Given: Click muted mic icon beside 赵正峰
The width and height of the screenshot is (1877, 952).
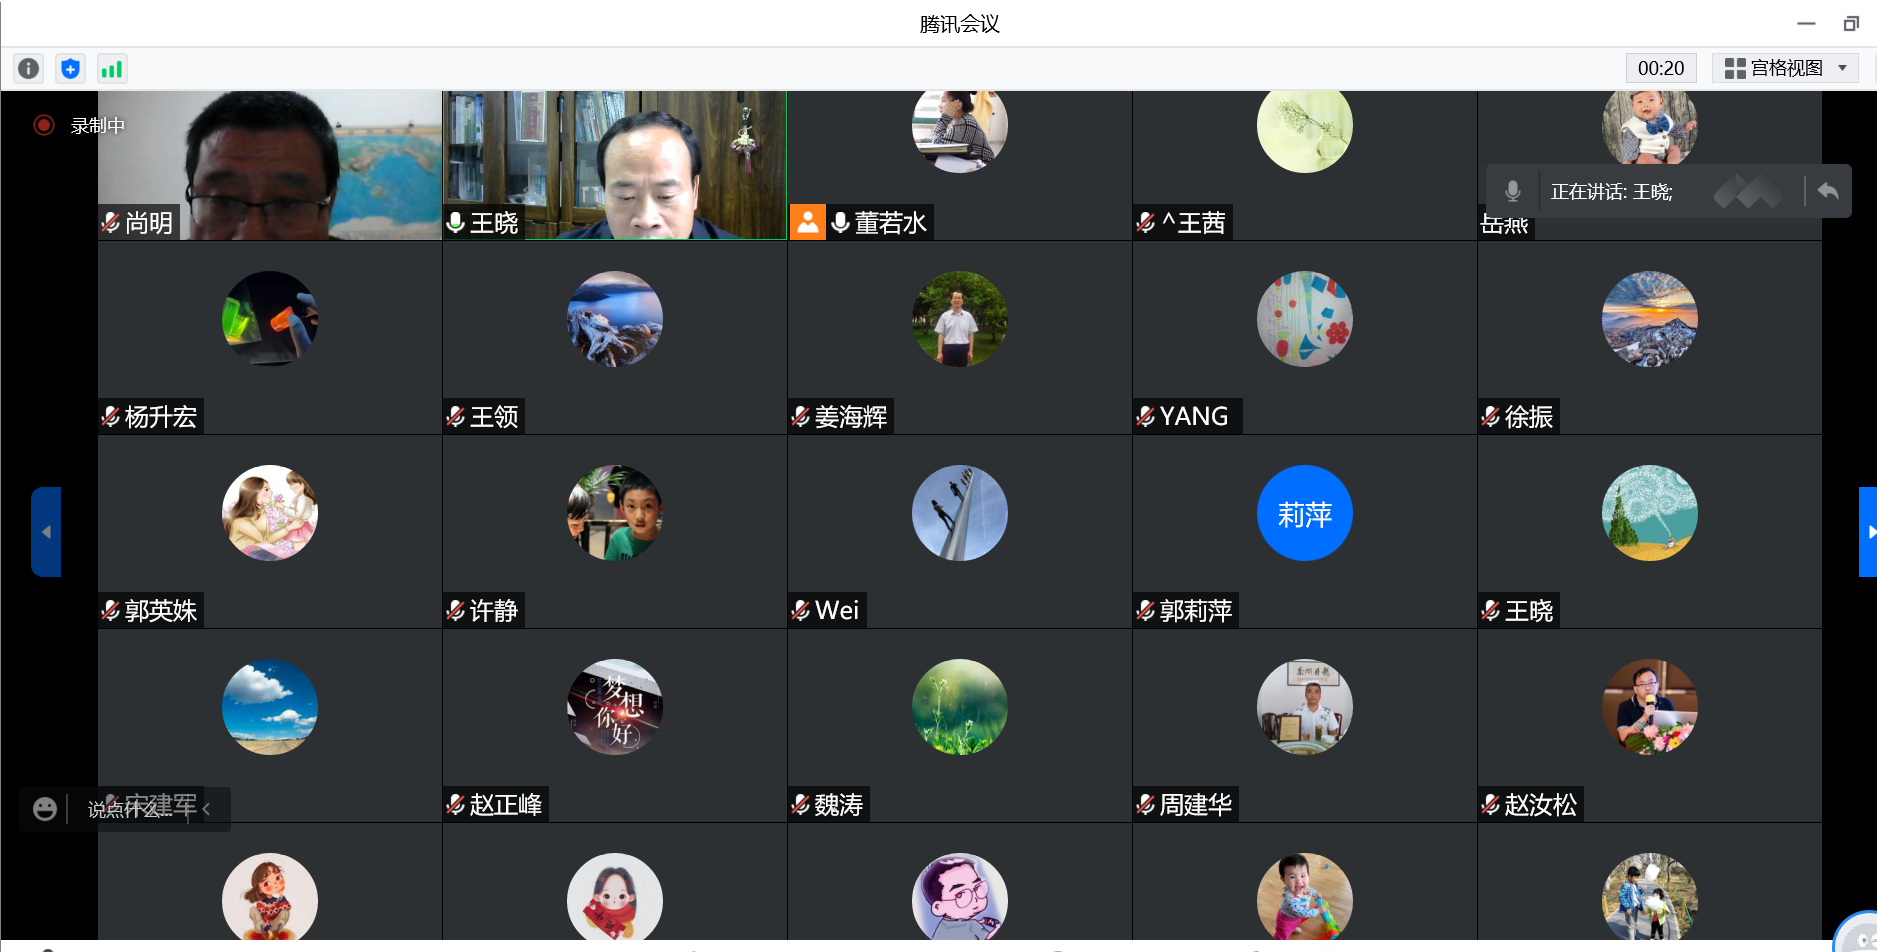Looking at the screenshot, I should coord(456,805).
